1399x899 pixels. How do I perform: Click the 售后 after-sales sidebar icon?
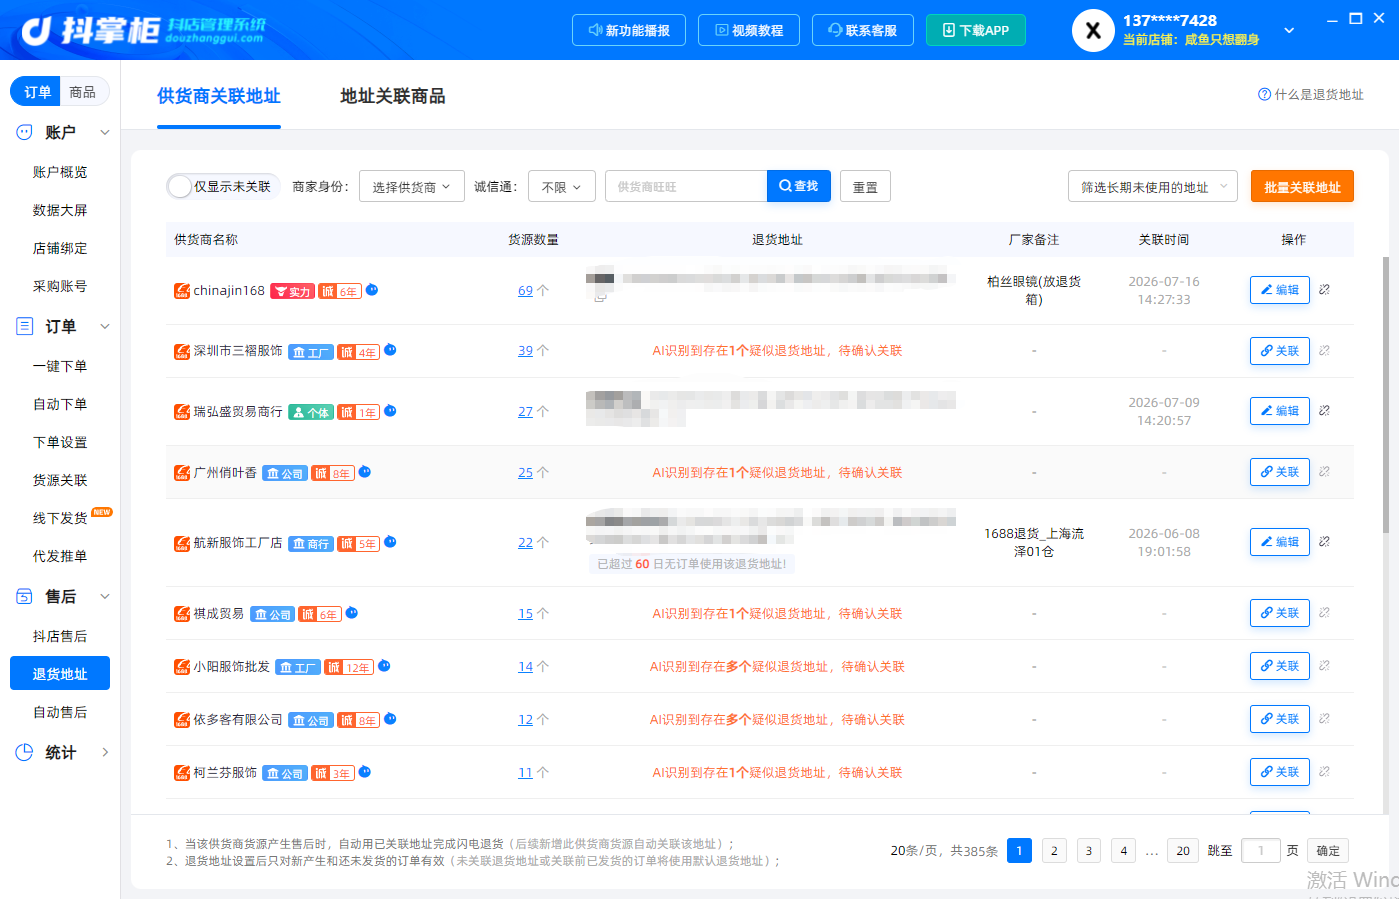click(25, 596)
